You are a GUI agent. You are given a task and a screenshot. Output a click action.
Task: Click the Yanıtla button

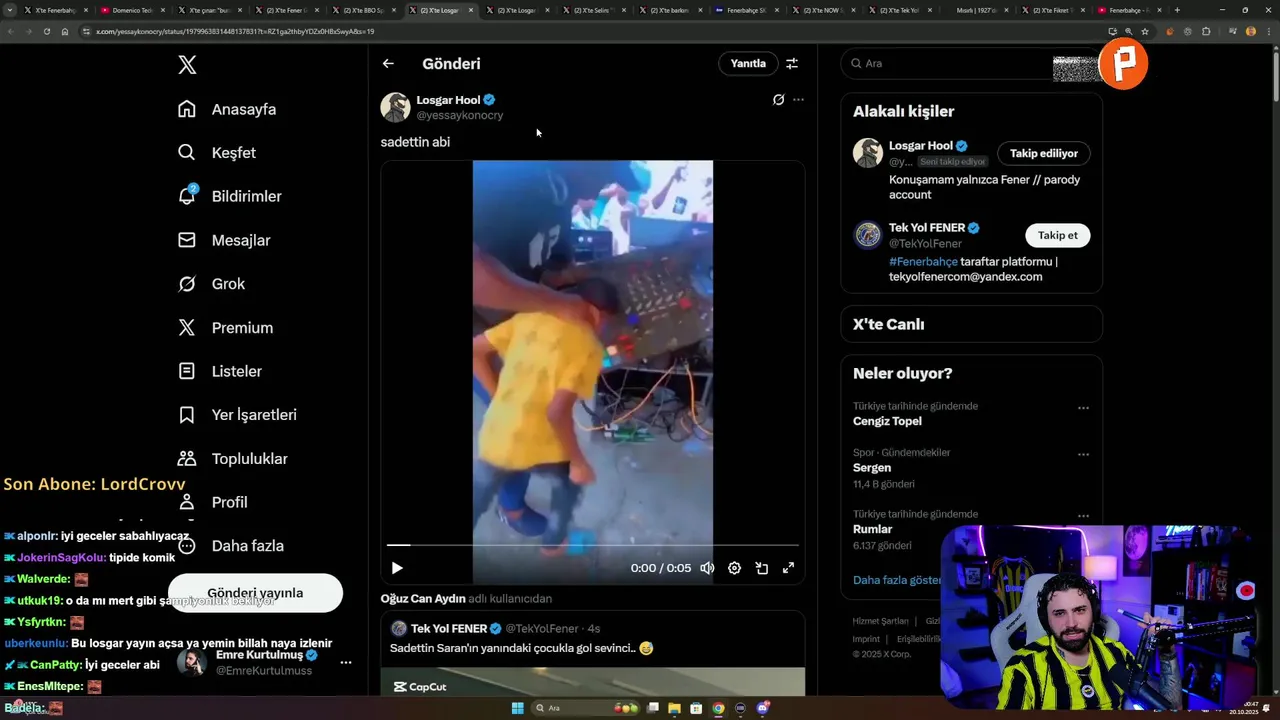pos(748,63)
